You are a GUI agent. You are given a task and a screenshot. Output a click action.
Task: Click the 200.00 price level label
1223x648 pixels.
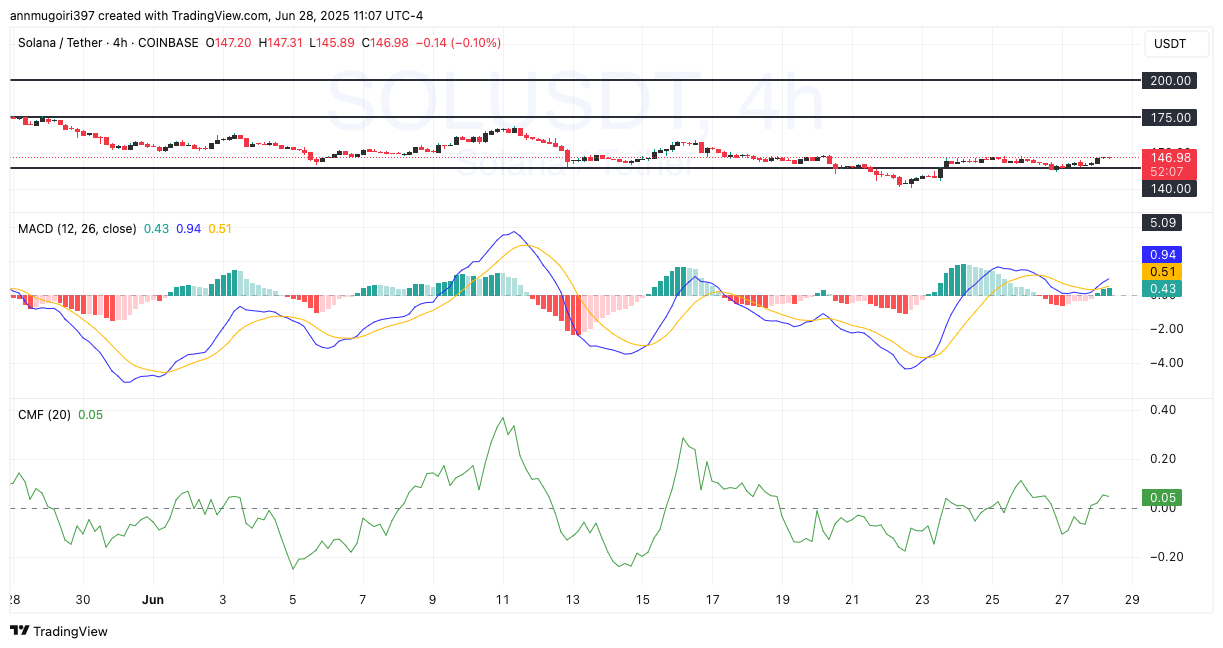(1169, 80)
